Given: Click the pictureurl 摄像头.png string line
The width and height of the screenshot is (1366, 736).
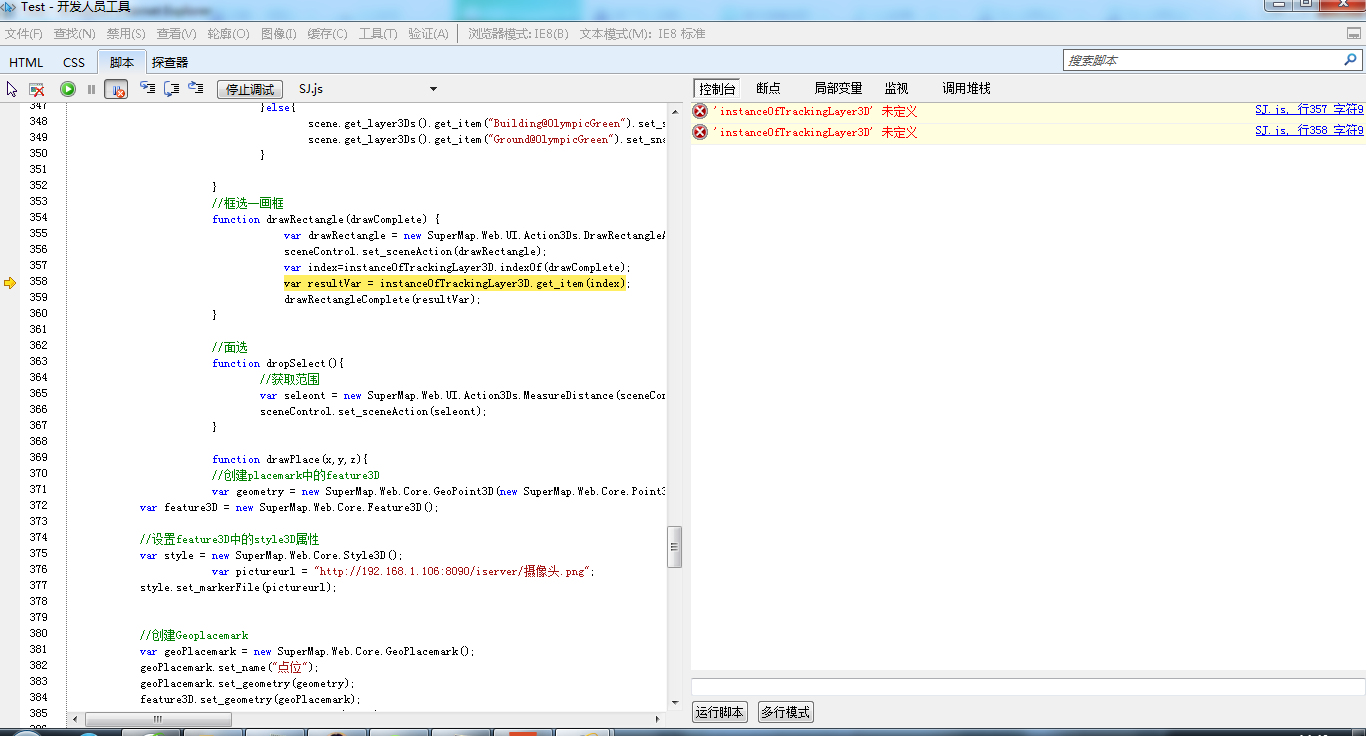Looking at the screenshot, I should (x=404, y=571).
